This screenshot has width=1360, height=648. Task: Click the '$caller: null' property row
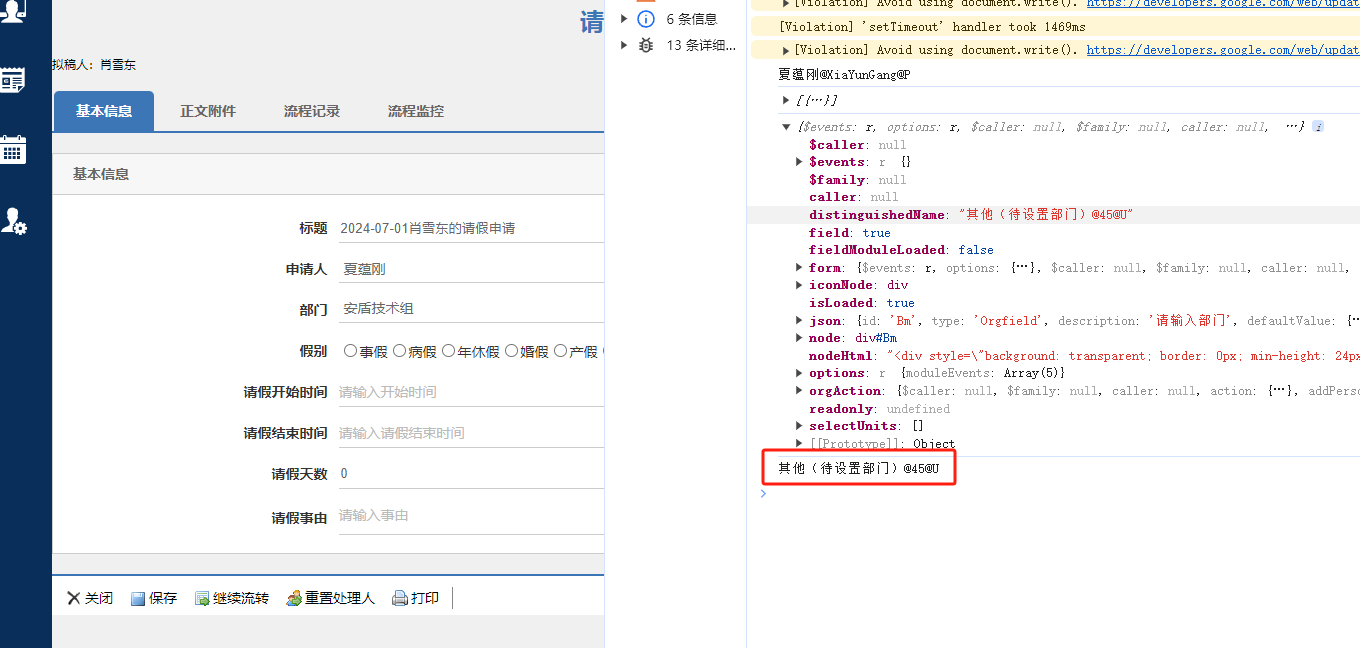pos(857,145)
